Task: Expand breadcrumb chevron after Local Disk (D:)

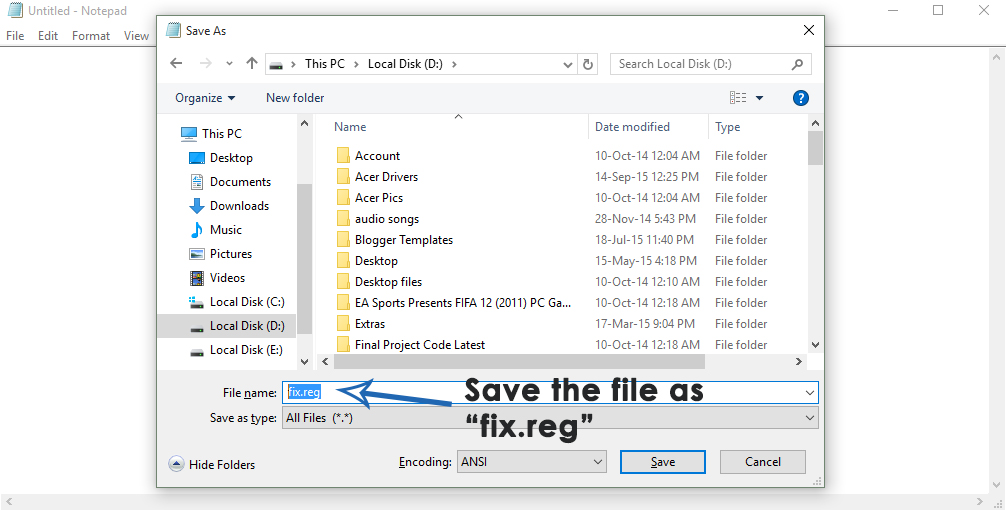Action: point(455,64)
